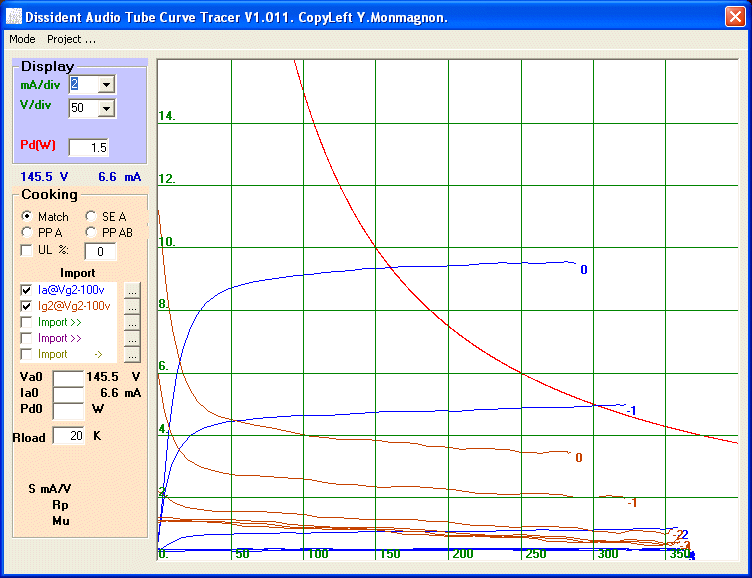This screenshot has width=752, height=578.
Task: Click the blue curve label 0
Action: pyautogui.click(x=584, y=270)
